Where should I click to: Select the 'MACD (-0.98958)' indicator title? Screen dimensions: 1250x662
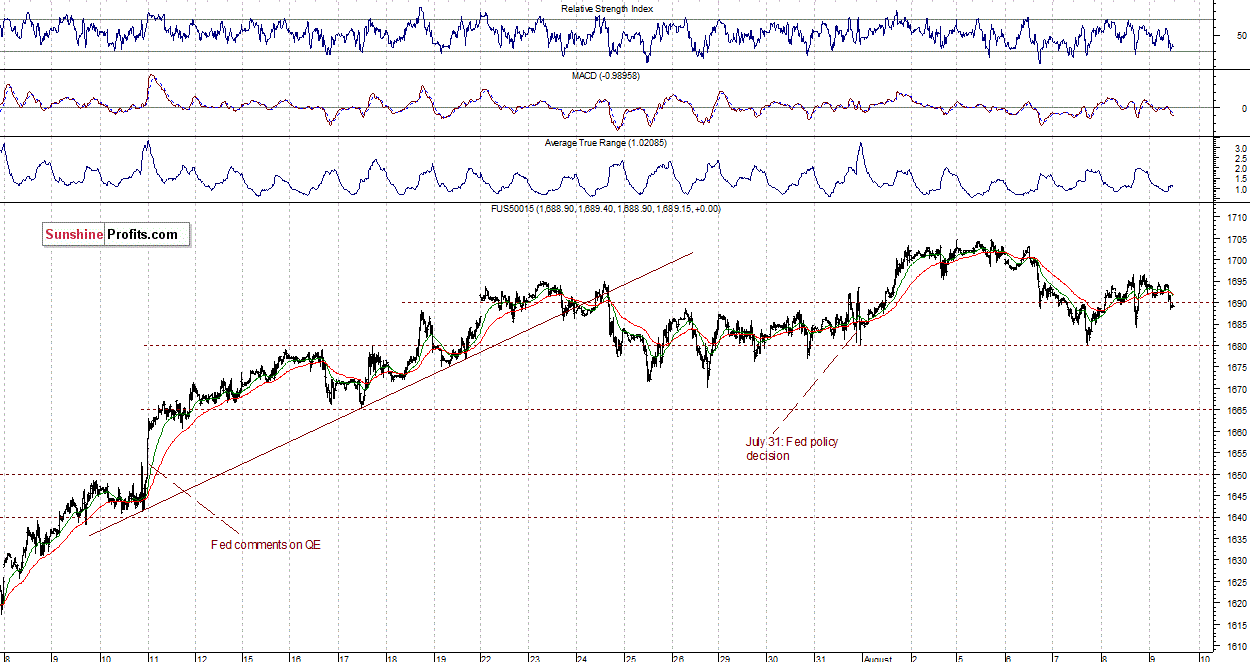coord(605,76)
